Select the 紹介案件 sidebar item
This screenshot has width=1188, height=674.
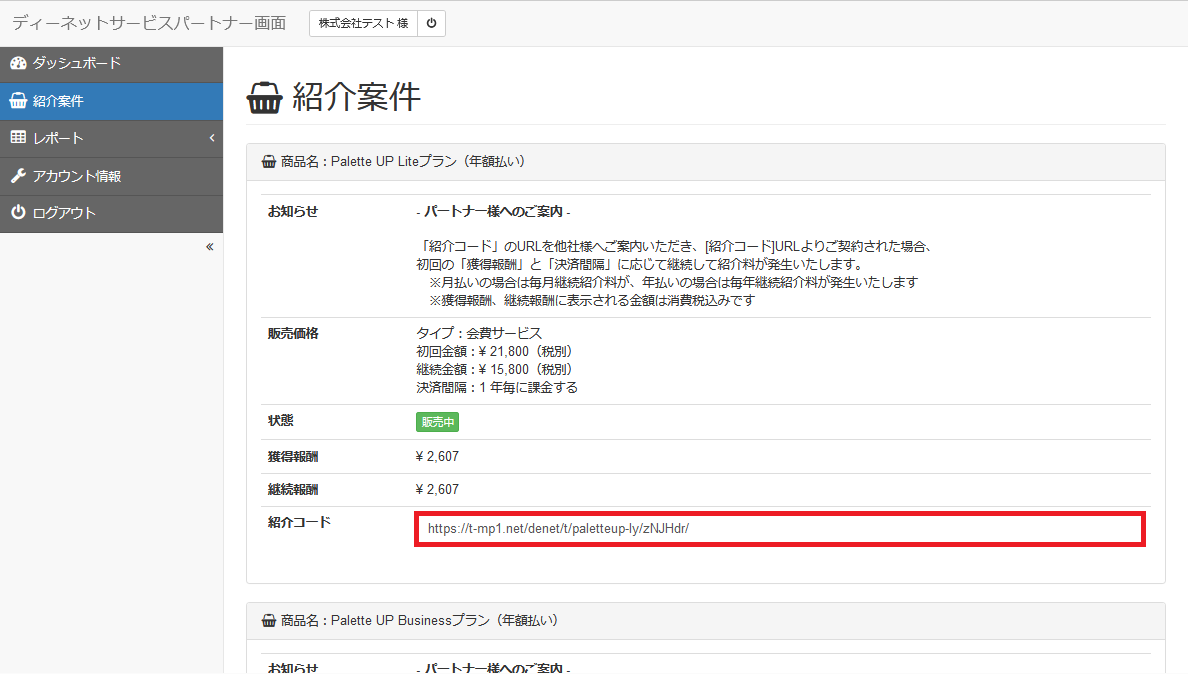[x=111, y=101]
